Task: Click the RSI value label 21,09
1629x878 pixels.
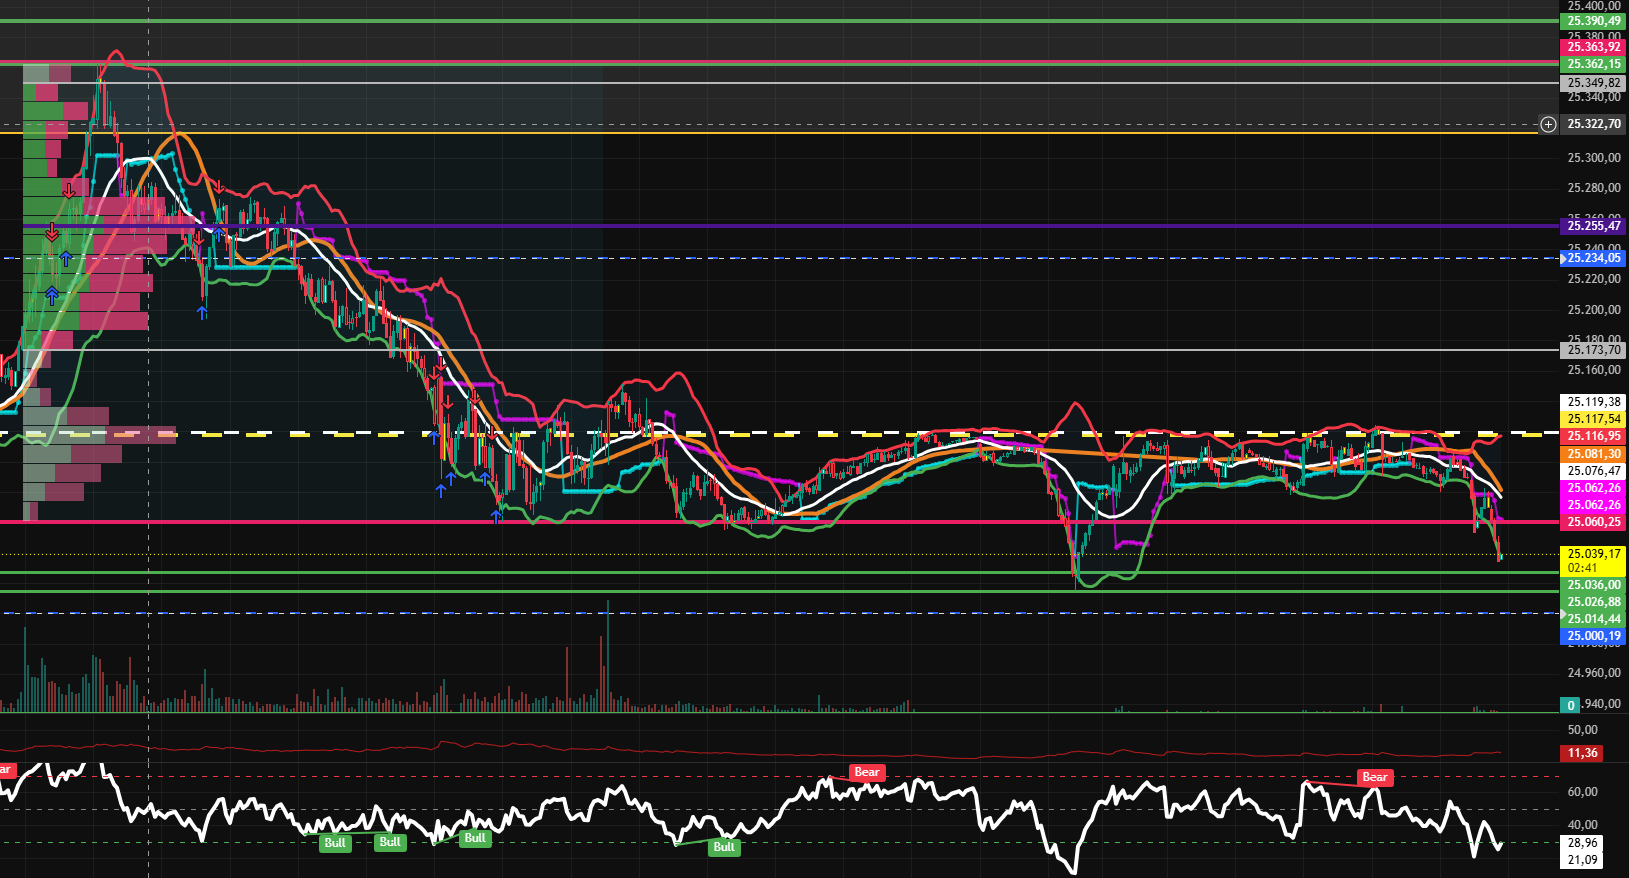Action: pyautogui.click(x=1582, y=860)
